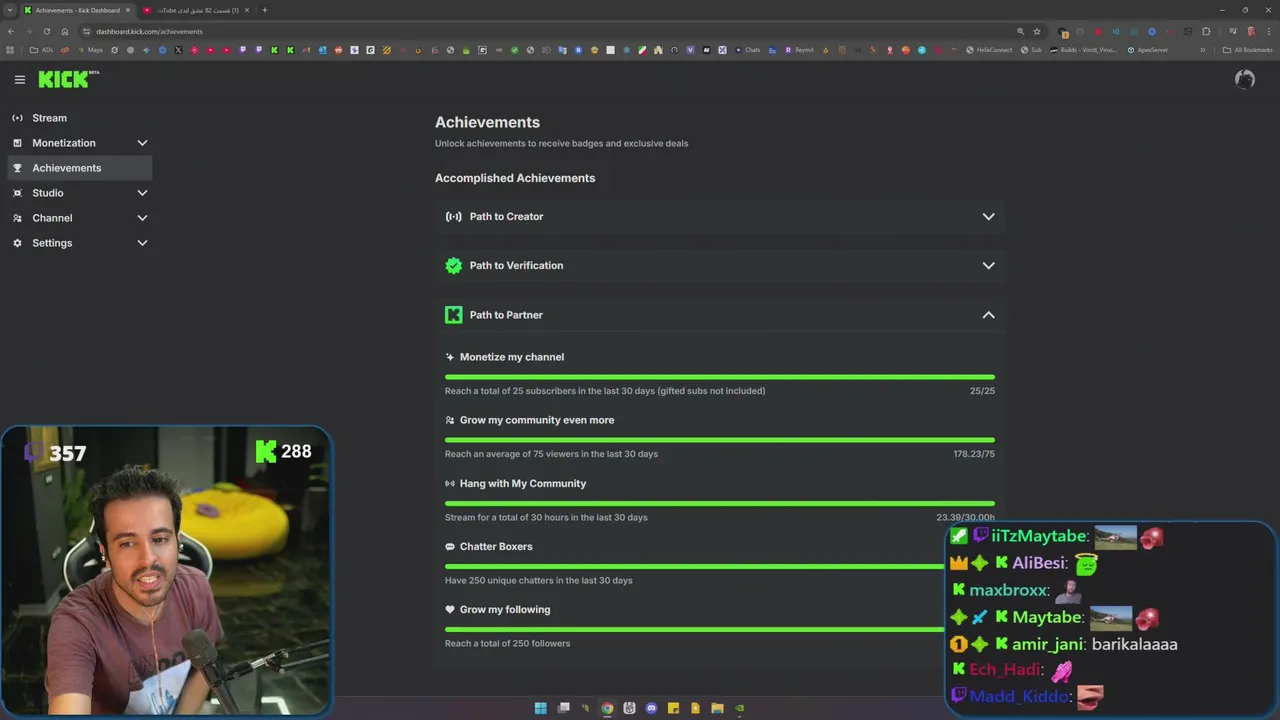This screenshot has width=1280, height=720.
Task: Open the Reymit bookmark
Action: point(800,50)
